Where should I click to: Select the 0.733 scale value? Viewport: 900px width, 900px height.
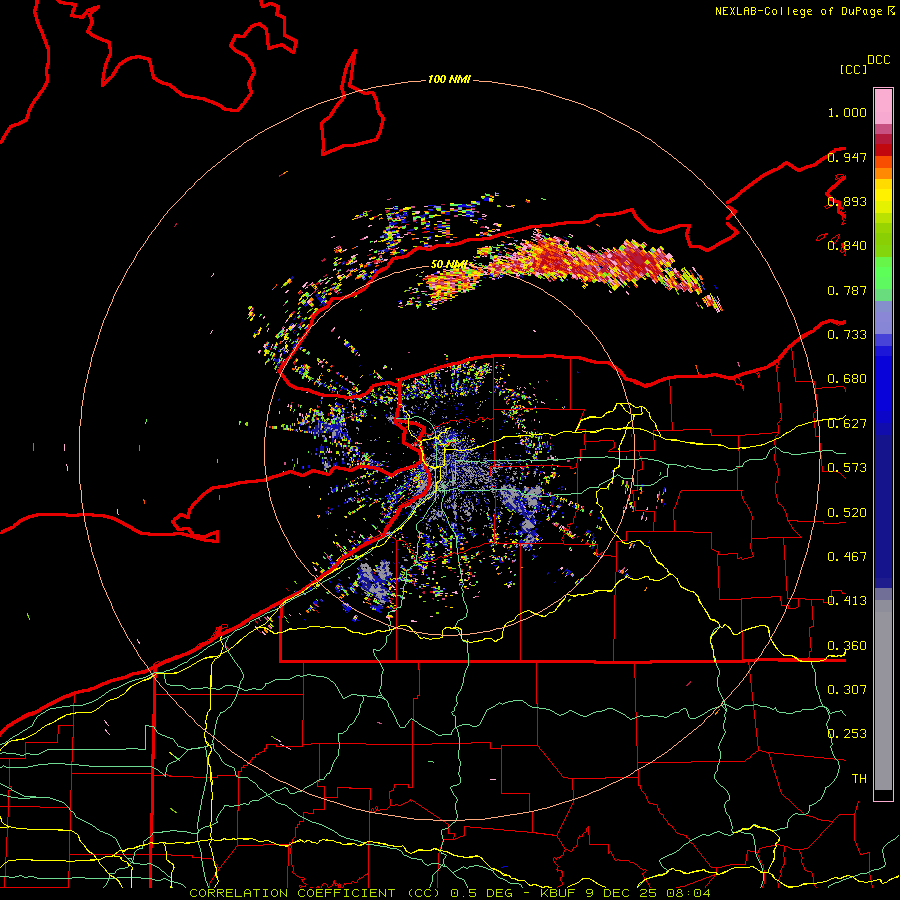pyautogui.click(x=847, y=335)
